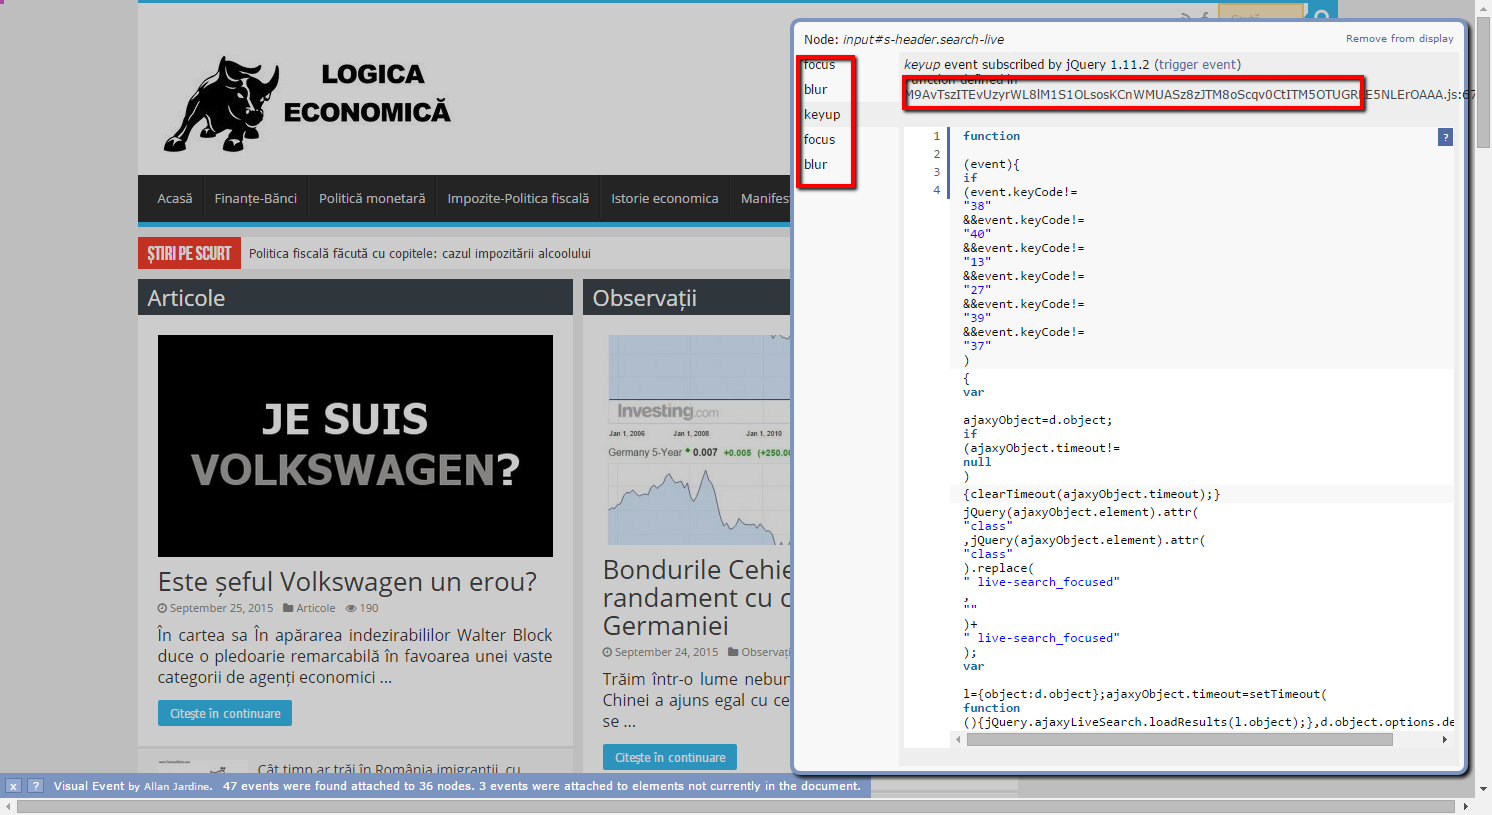Click 'Remove from display' link

click(x=1399, y=39)
